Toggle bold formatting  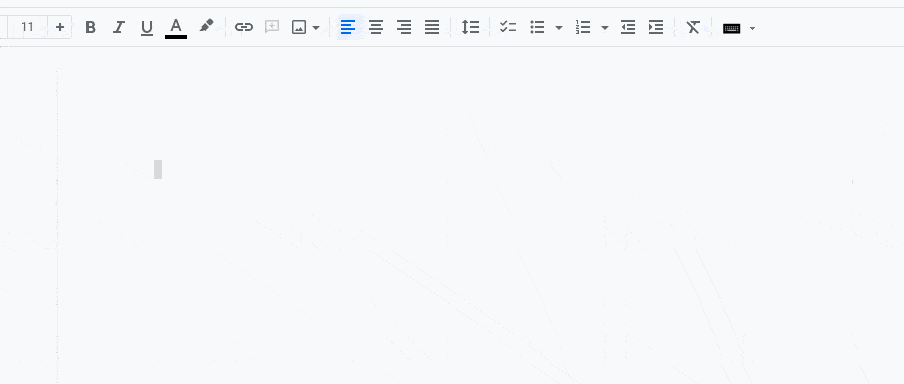click(90, 27)
